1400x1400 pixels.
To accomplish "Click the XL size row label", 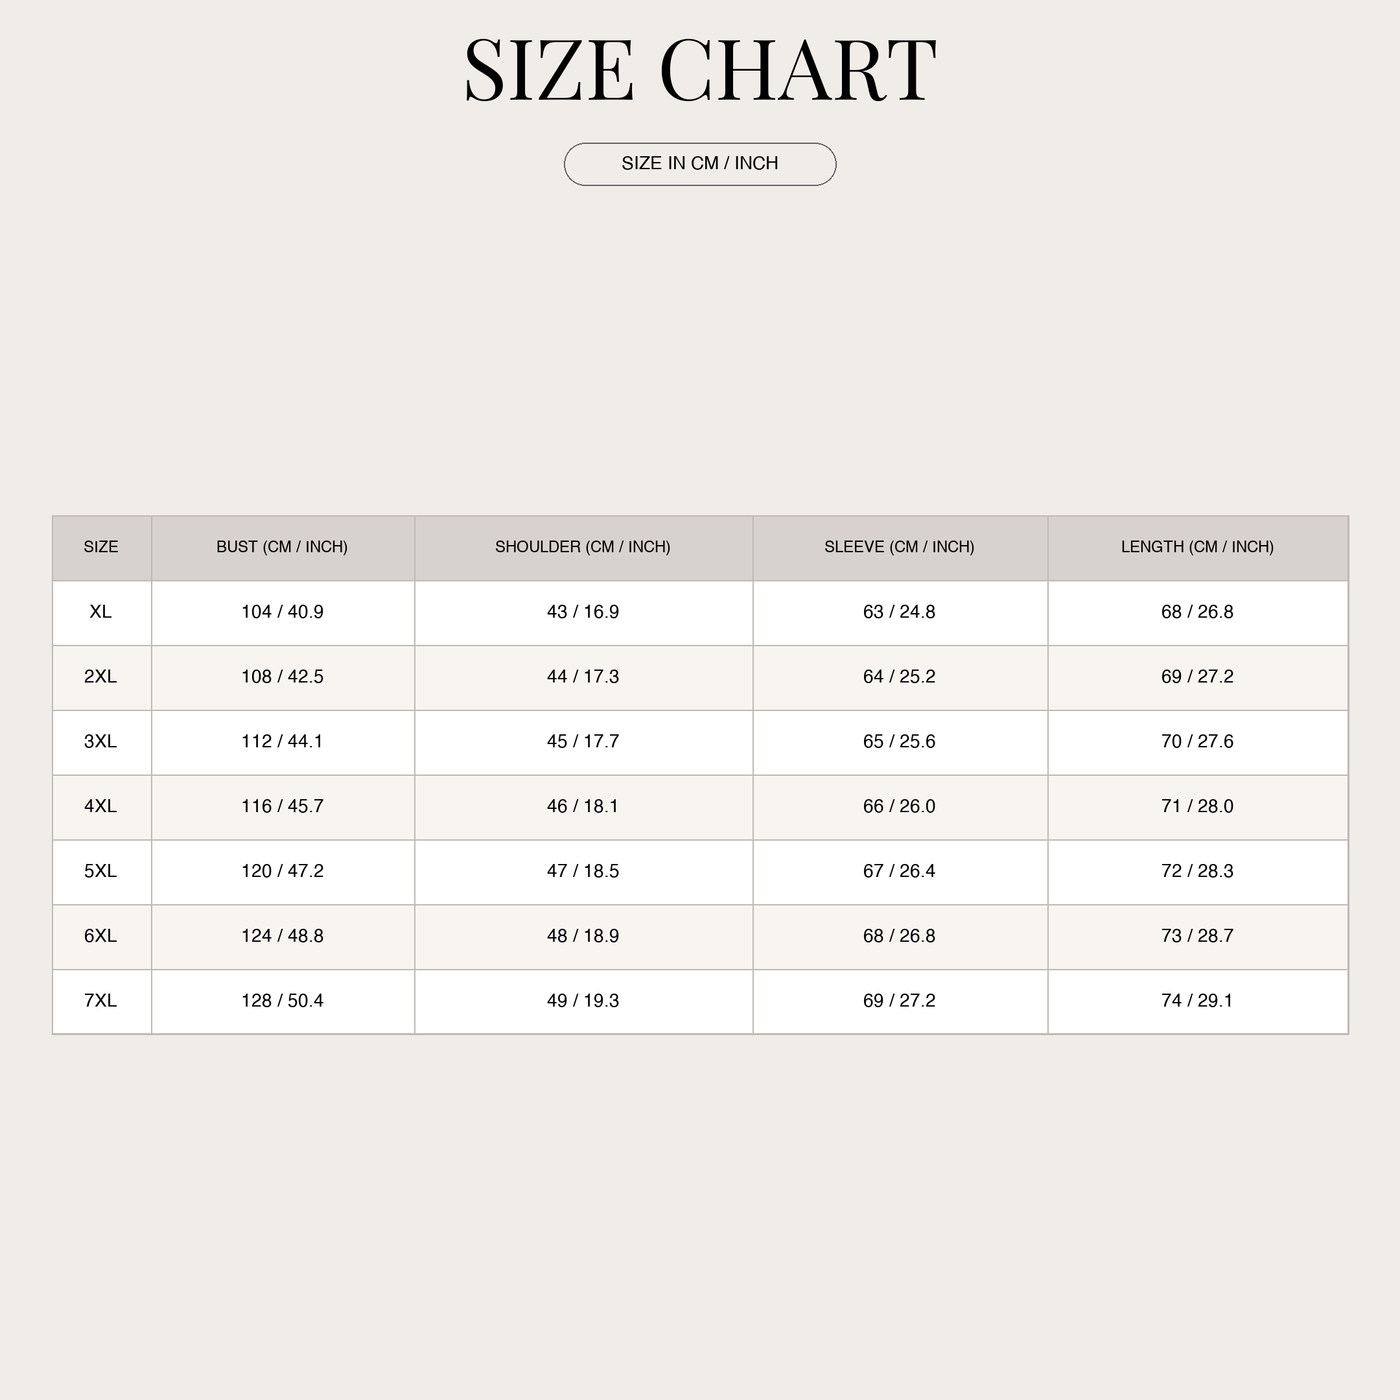I will point(101,612).
